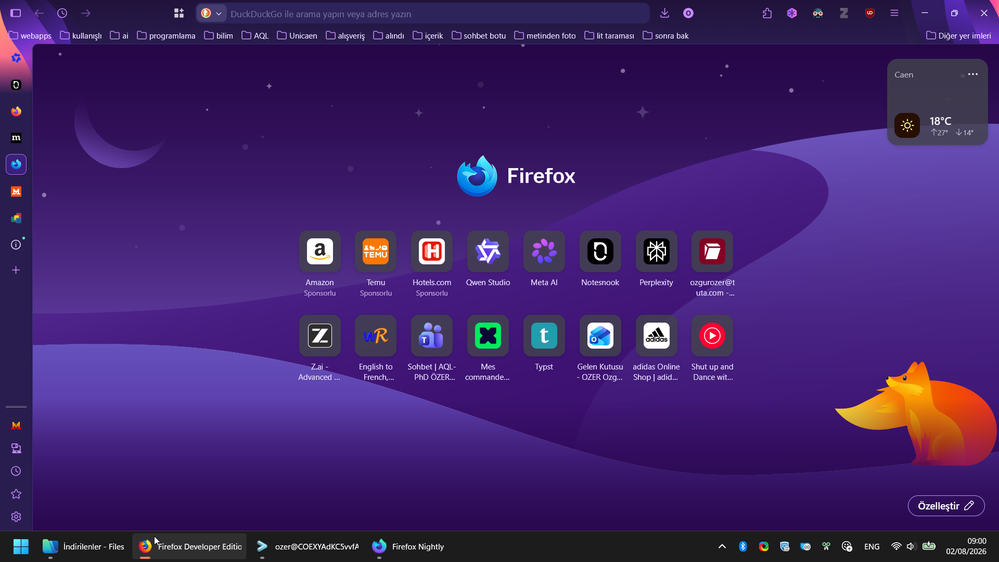
Task: Open DuckDuckGo search engine dropdown
Action: tap(212, 13)
